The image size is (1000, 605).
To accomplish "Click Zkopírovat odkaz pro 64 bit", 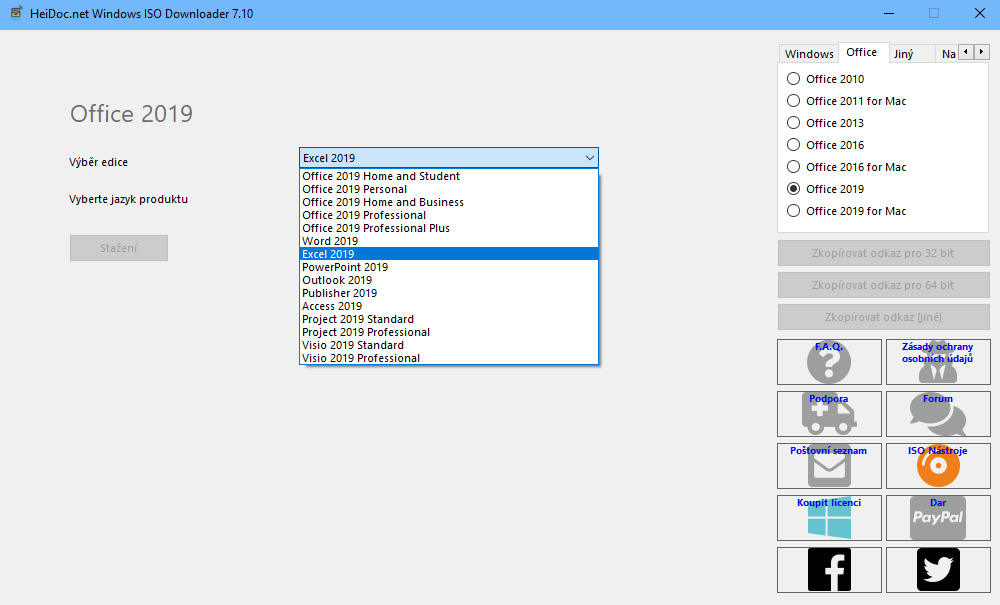I will (x=883, y=285).
